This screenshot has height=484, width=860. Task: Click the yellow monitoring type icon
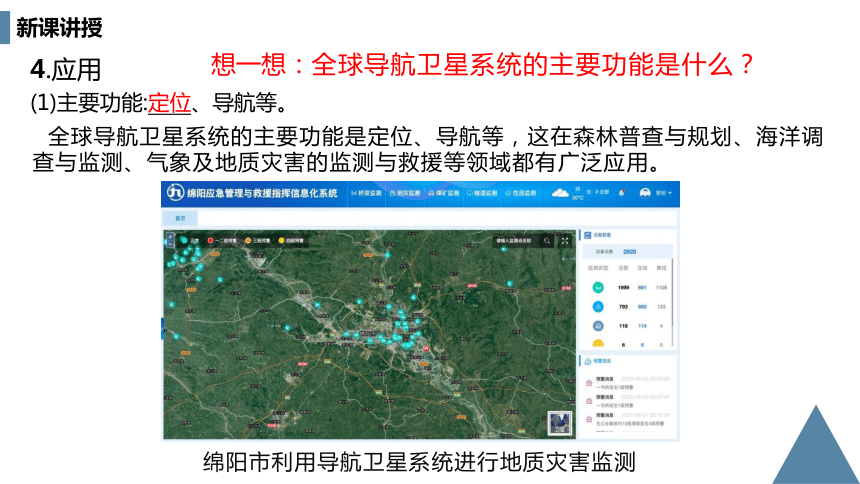click(x=598, y=344)
